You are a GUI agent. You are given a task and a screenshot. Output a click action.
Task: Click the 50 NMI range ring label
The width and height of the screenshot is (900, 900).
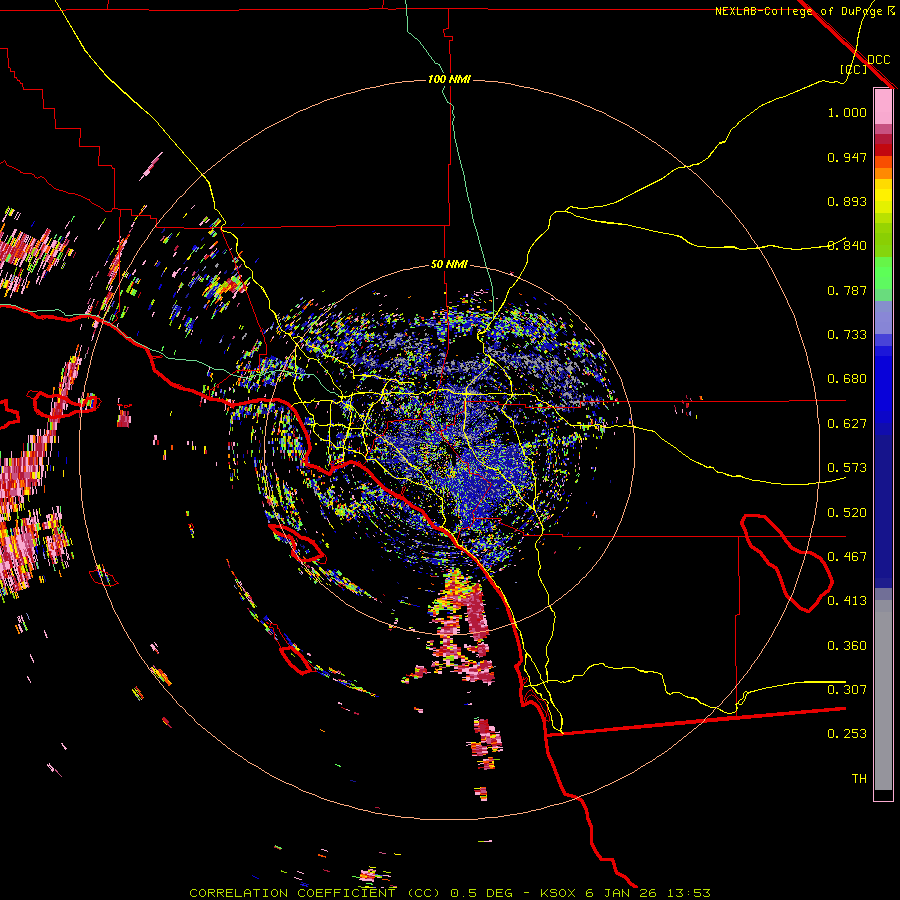(x=449, y=265)
